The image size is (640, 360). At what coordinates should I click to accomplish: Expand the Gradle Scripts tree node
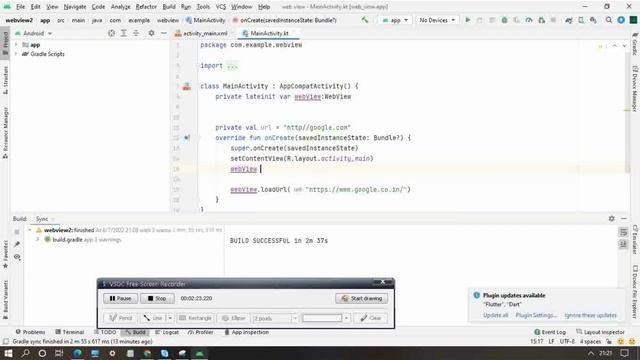[x=16, y=54]
